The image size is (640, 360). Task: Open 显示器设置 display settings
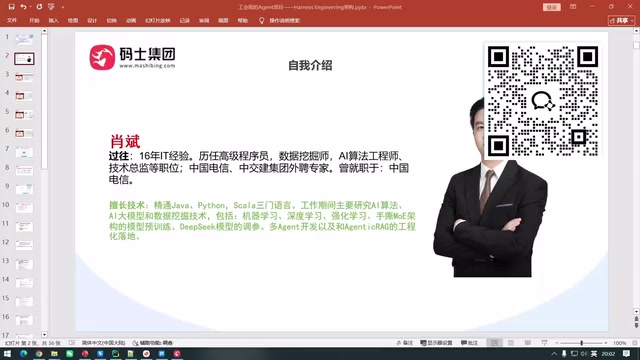pyautogui.click(x=436, y=343)
